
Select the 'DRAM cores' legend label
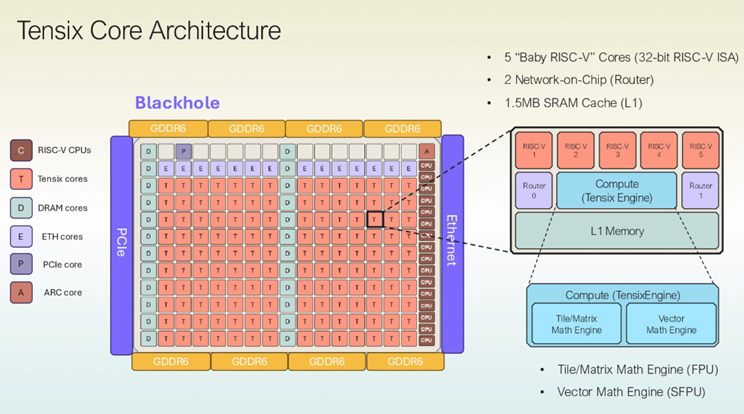pos(63,208)
